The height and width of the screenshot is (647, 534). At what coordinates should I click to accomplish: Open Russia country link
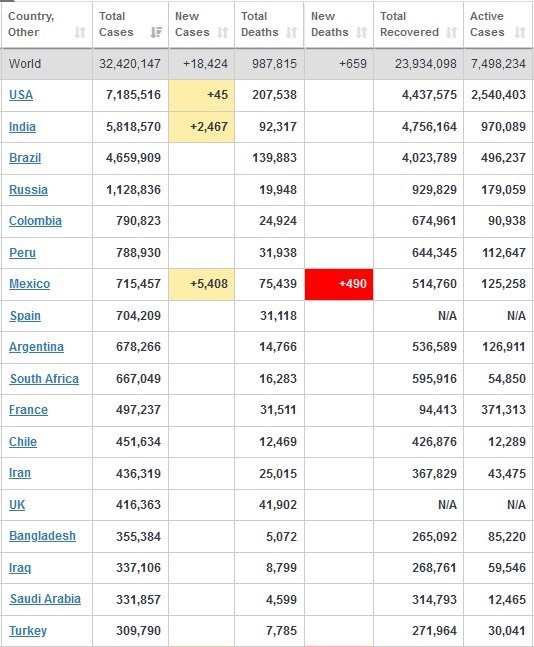28,190
